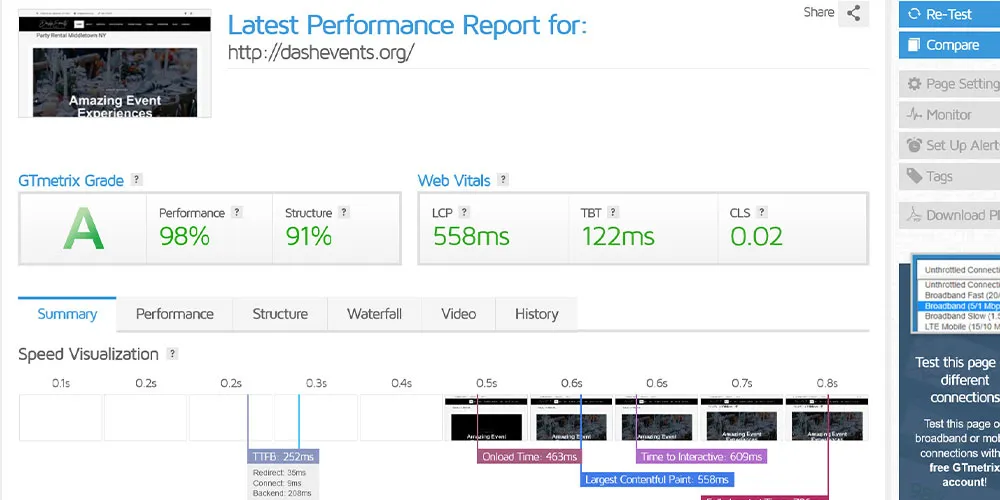The image size is (1000, 500).
Task: Switch to the Performance tab
Action: (174, 314)
